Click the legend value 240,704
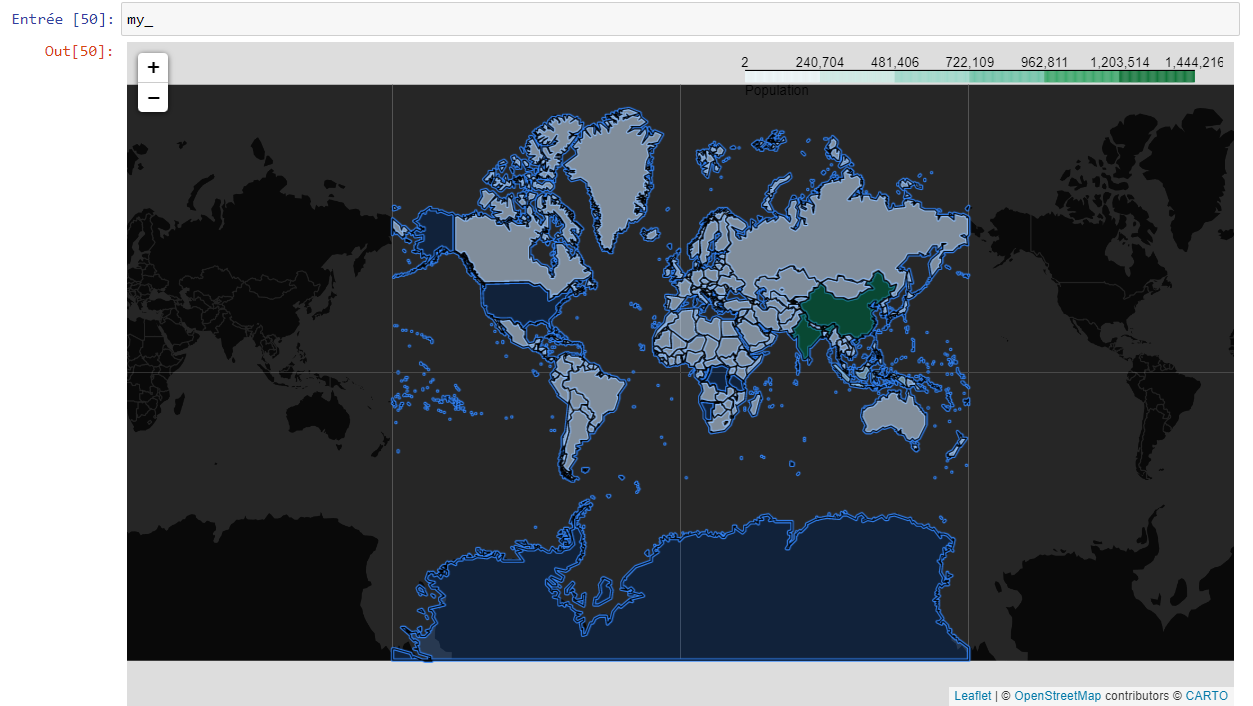The image size is (1253, 706). pyautogui.click(x=820, y=62)
